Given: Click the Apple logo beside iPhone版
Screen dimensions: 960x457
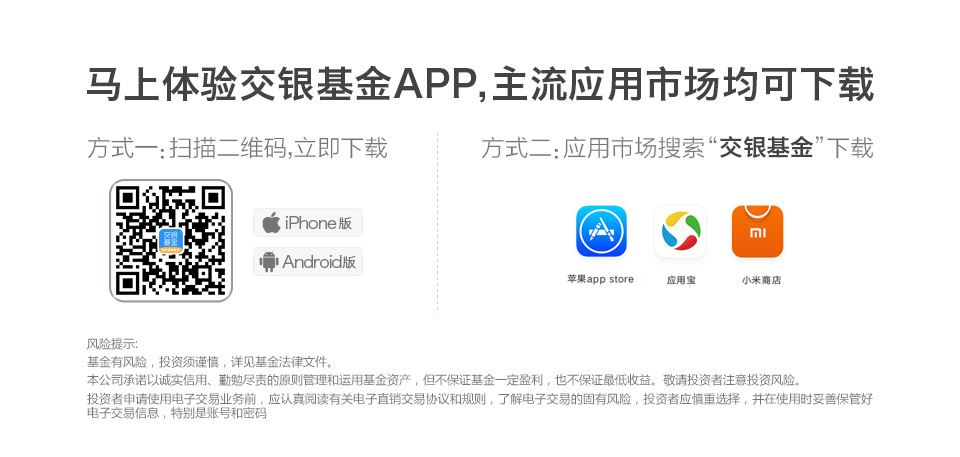Looking at the screenshot, I should (271, 222).
